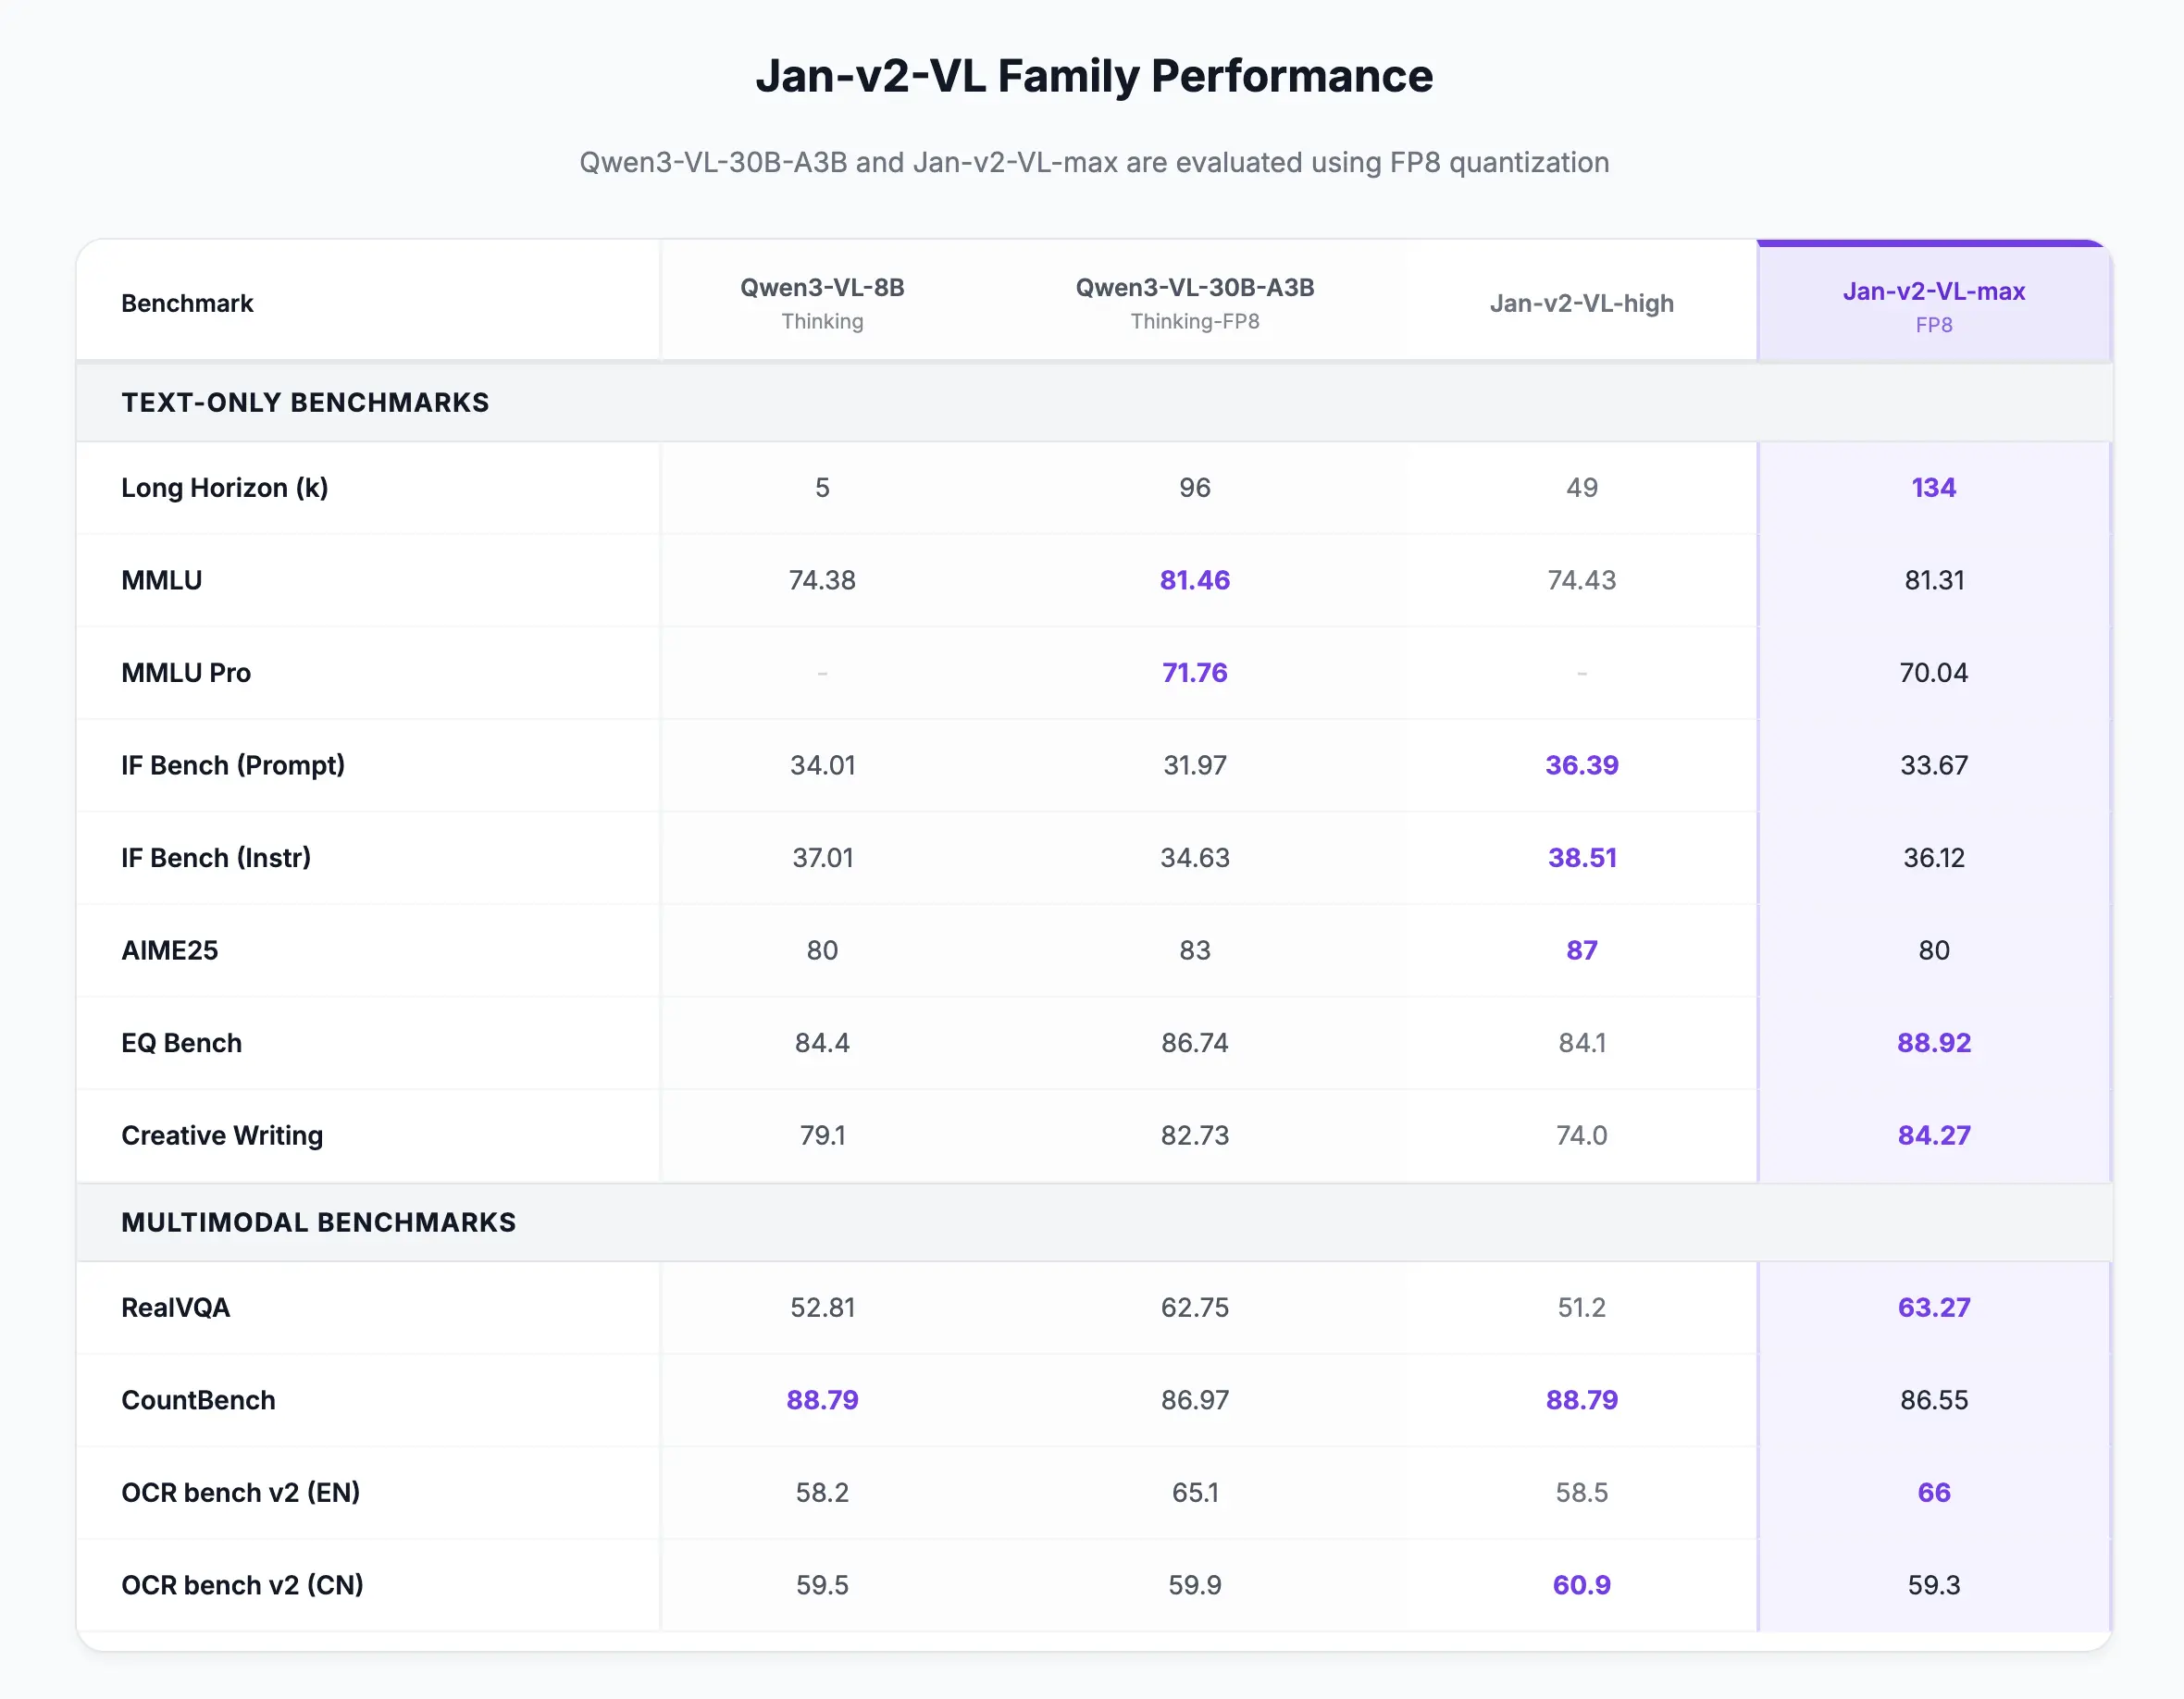This screenshot has width=2184, height=1699.
Task: Click the page title Jan-v2-VL Family Performance
Action: pos(1093,76)
